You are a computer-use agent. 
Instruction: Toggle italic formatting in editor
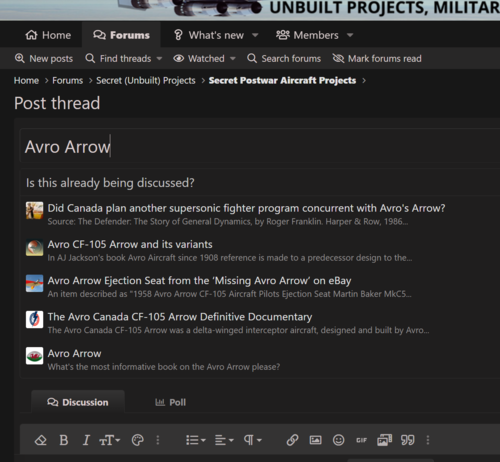tap(86, 440)
